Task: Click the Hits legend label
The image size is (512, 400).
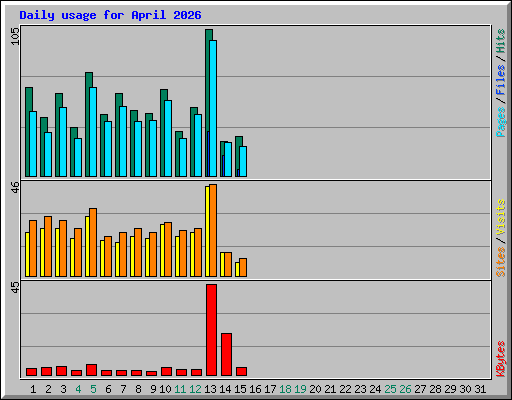Action: pos(501,41)
